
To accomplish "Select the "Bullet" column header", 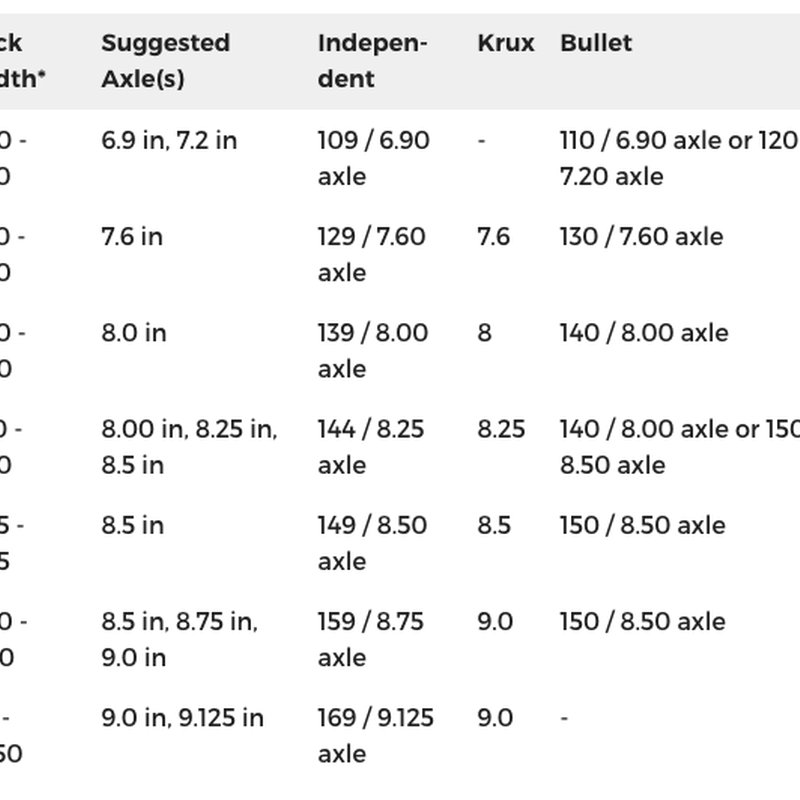I will pyautogui.click(x=596, y=44).
